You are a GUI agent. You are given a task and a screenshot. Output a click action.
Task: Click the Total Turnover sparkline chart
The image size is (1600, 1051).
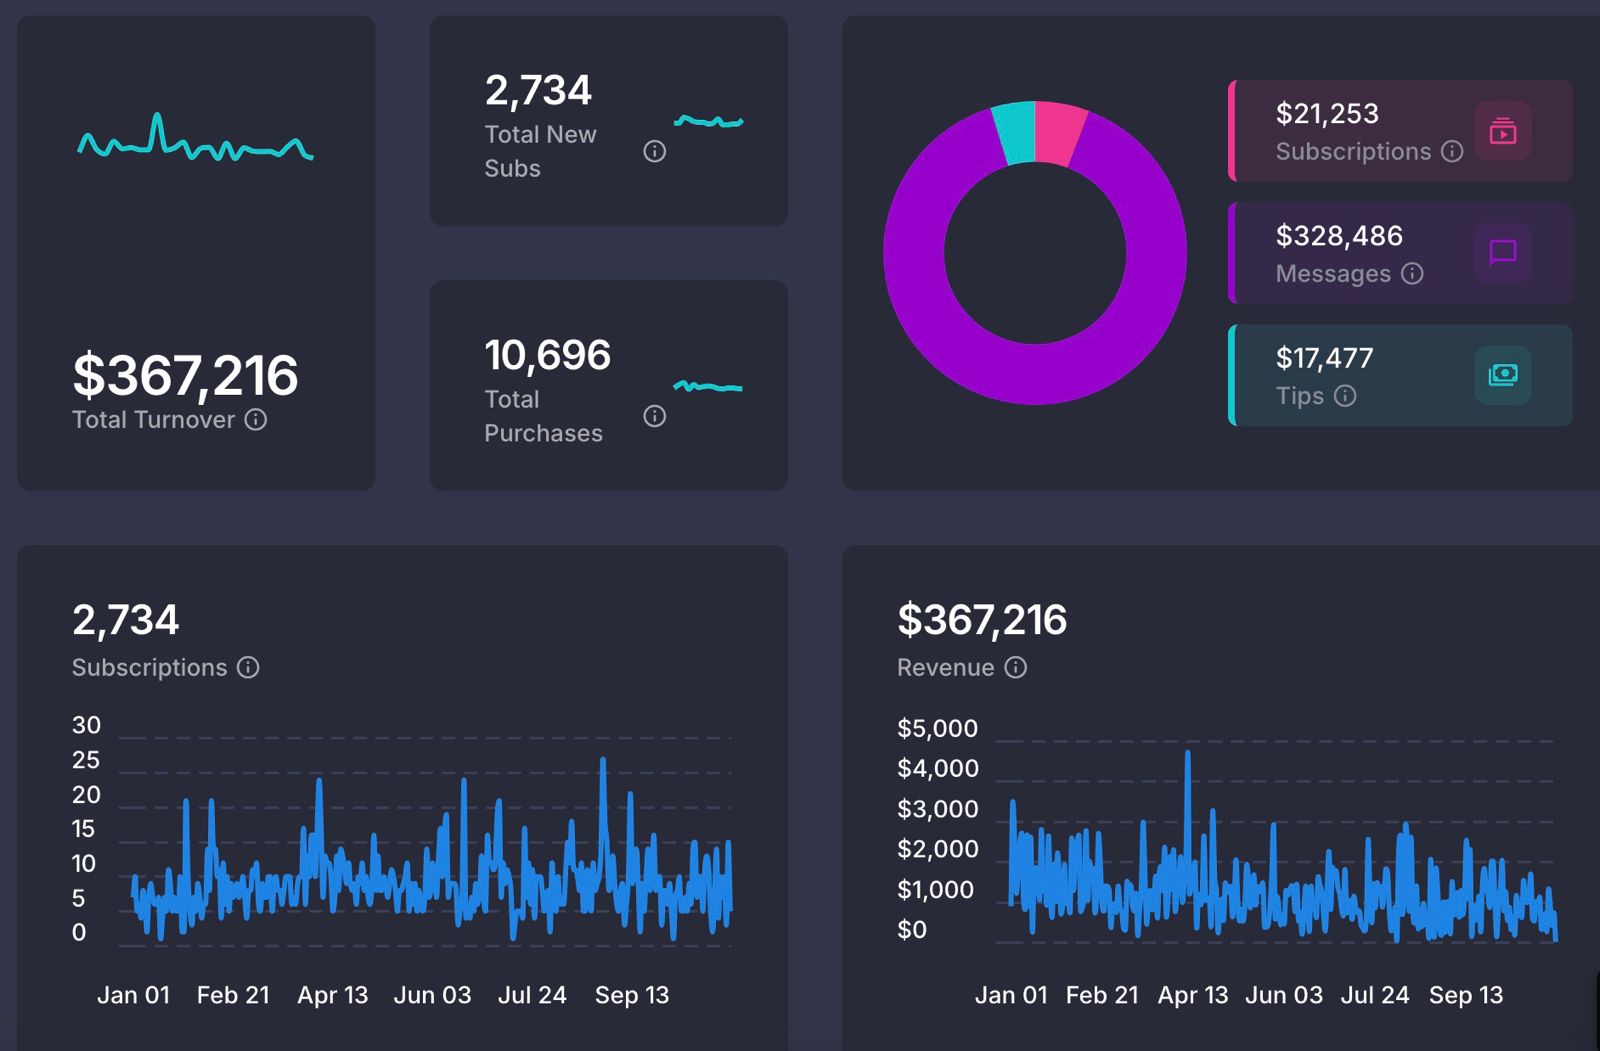tap(195, 145)
